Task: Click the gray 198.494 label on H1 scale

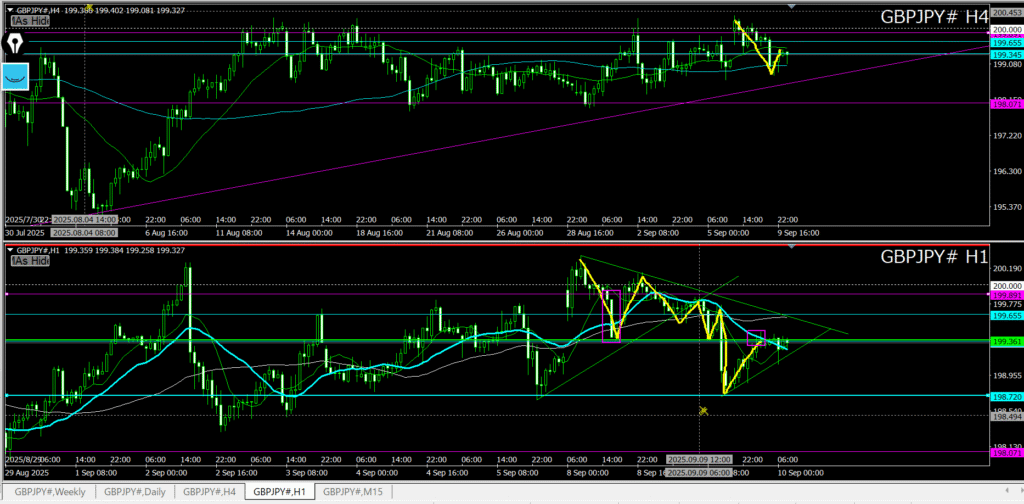Action: click(1006, 416)
